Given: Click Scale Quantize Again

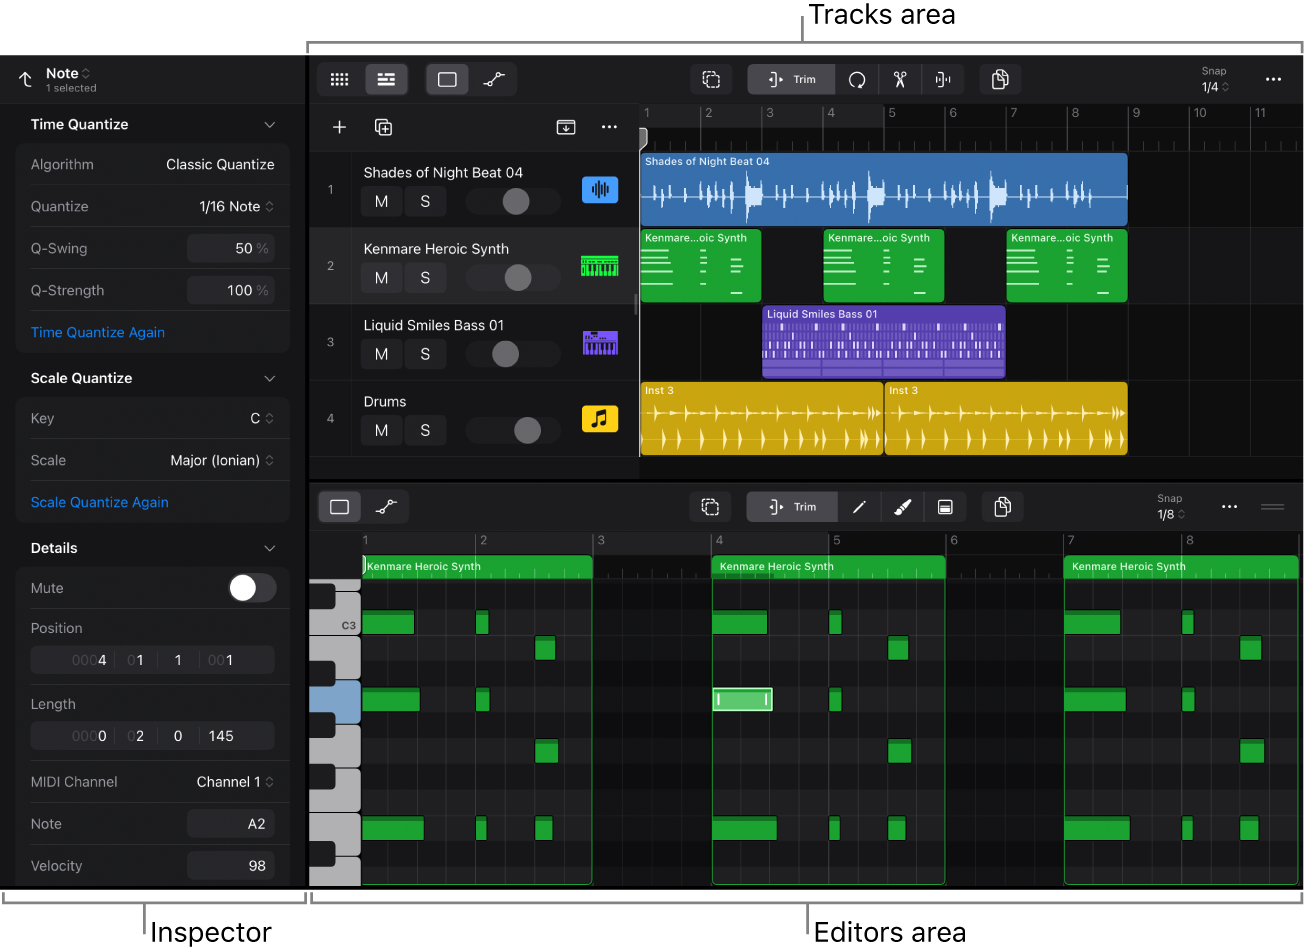Looking at the screenshot, I should (99, 502).
